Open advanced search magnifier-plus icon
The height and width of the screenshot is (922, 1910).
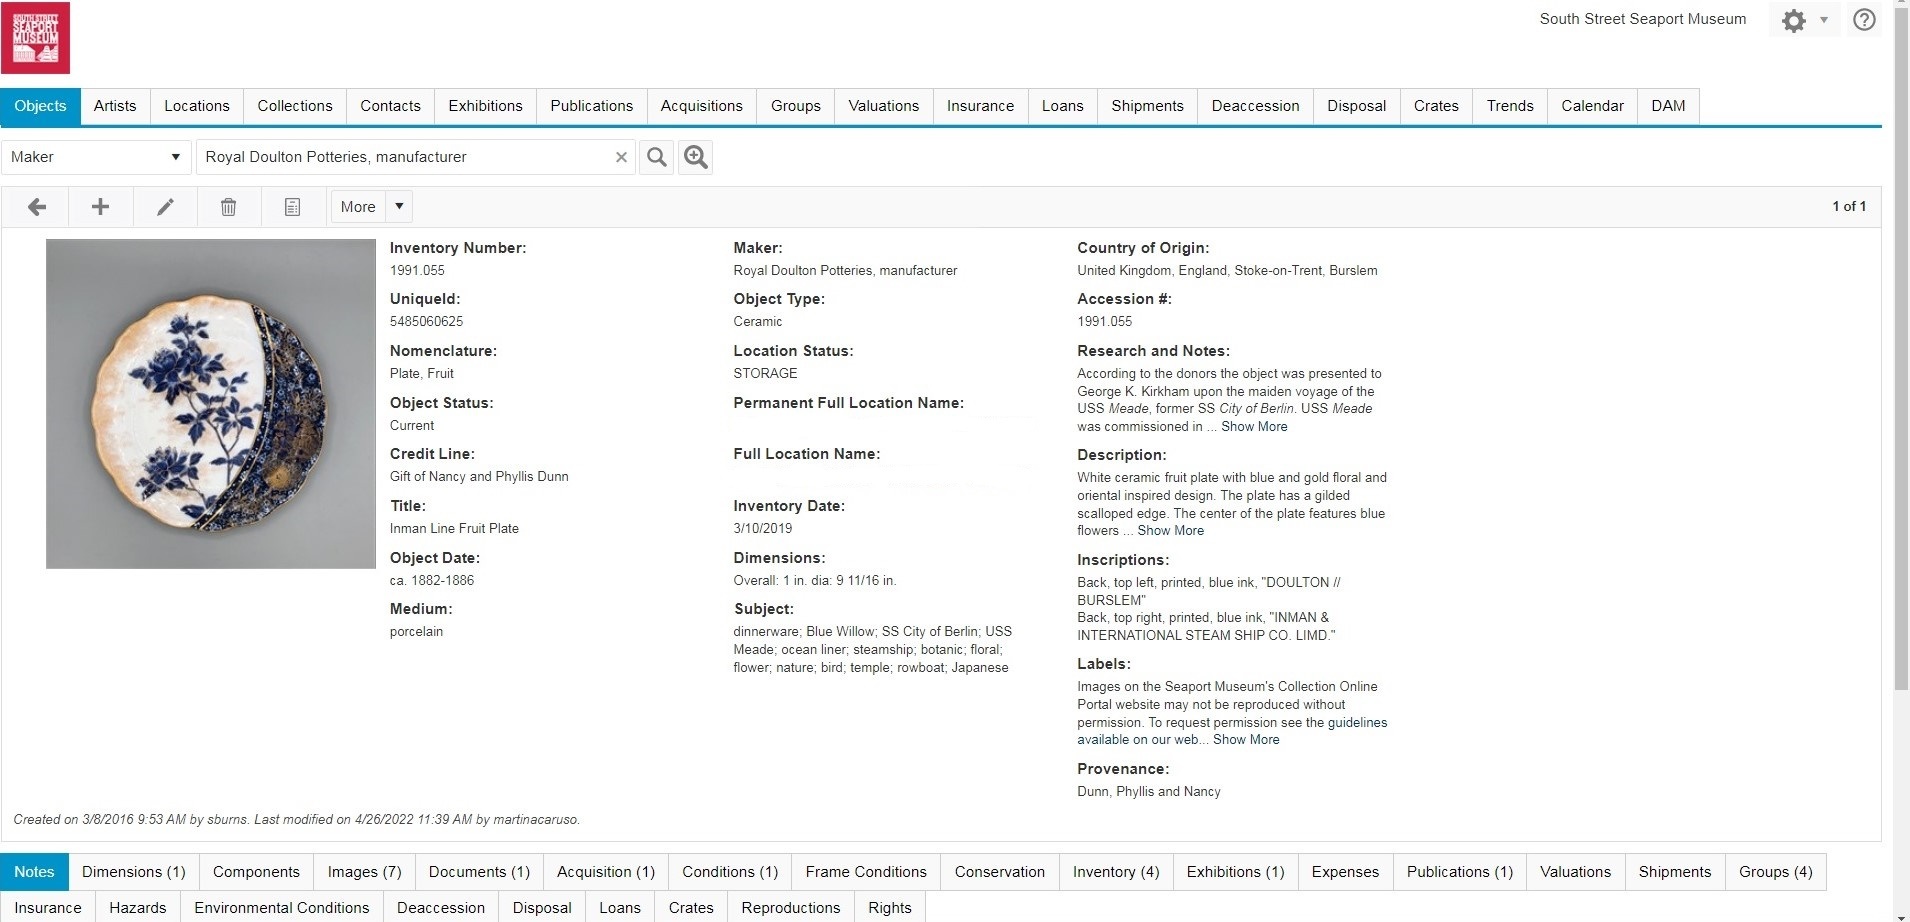tap(696, 157)
